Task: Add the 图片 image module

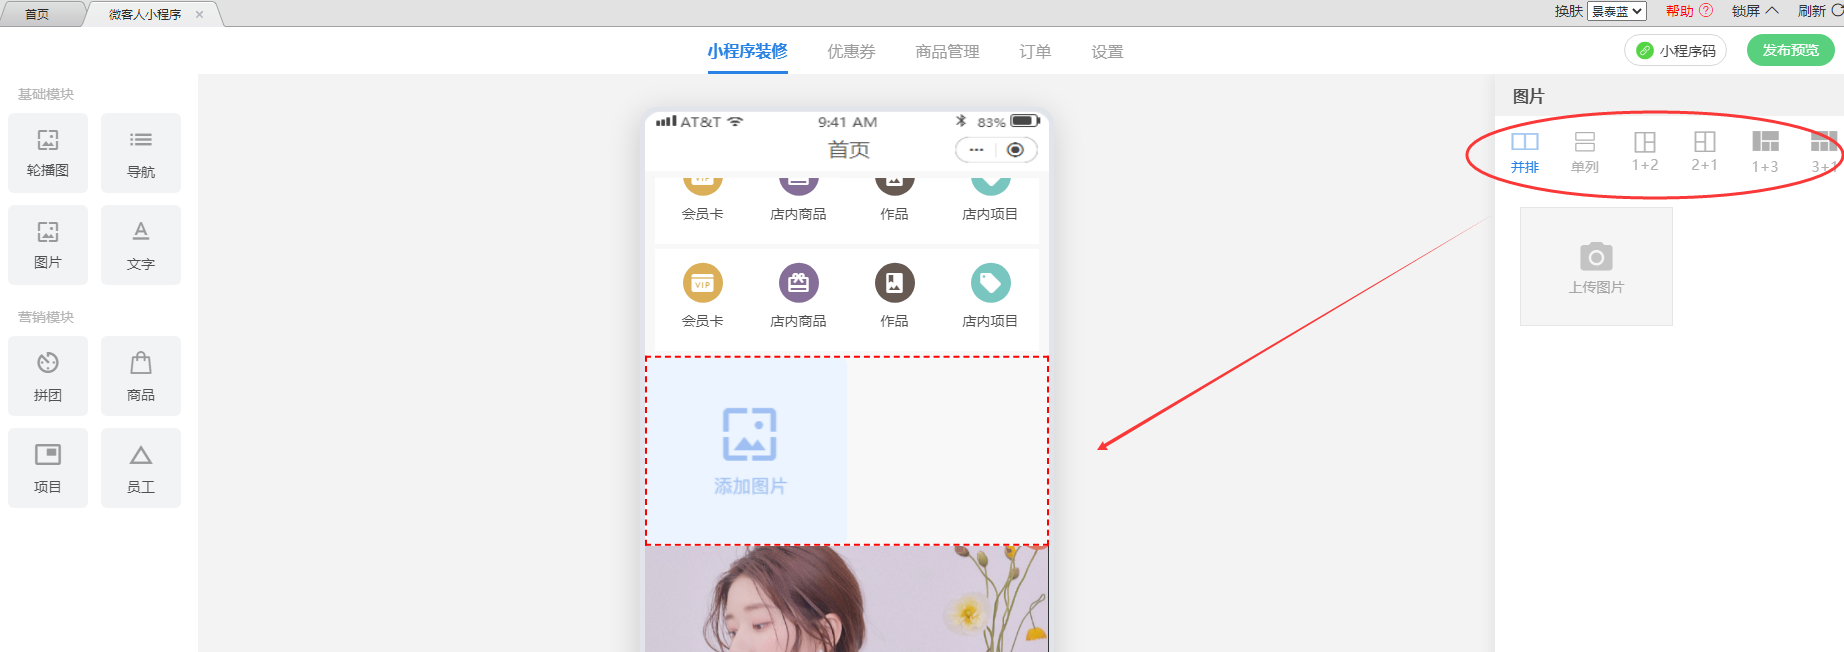Action: pos(48,245)
